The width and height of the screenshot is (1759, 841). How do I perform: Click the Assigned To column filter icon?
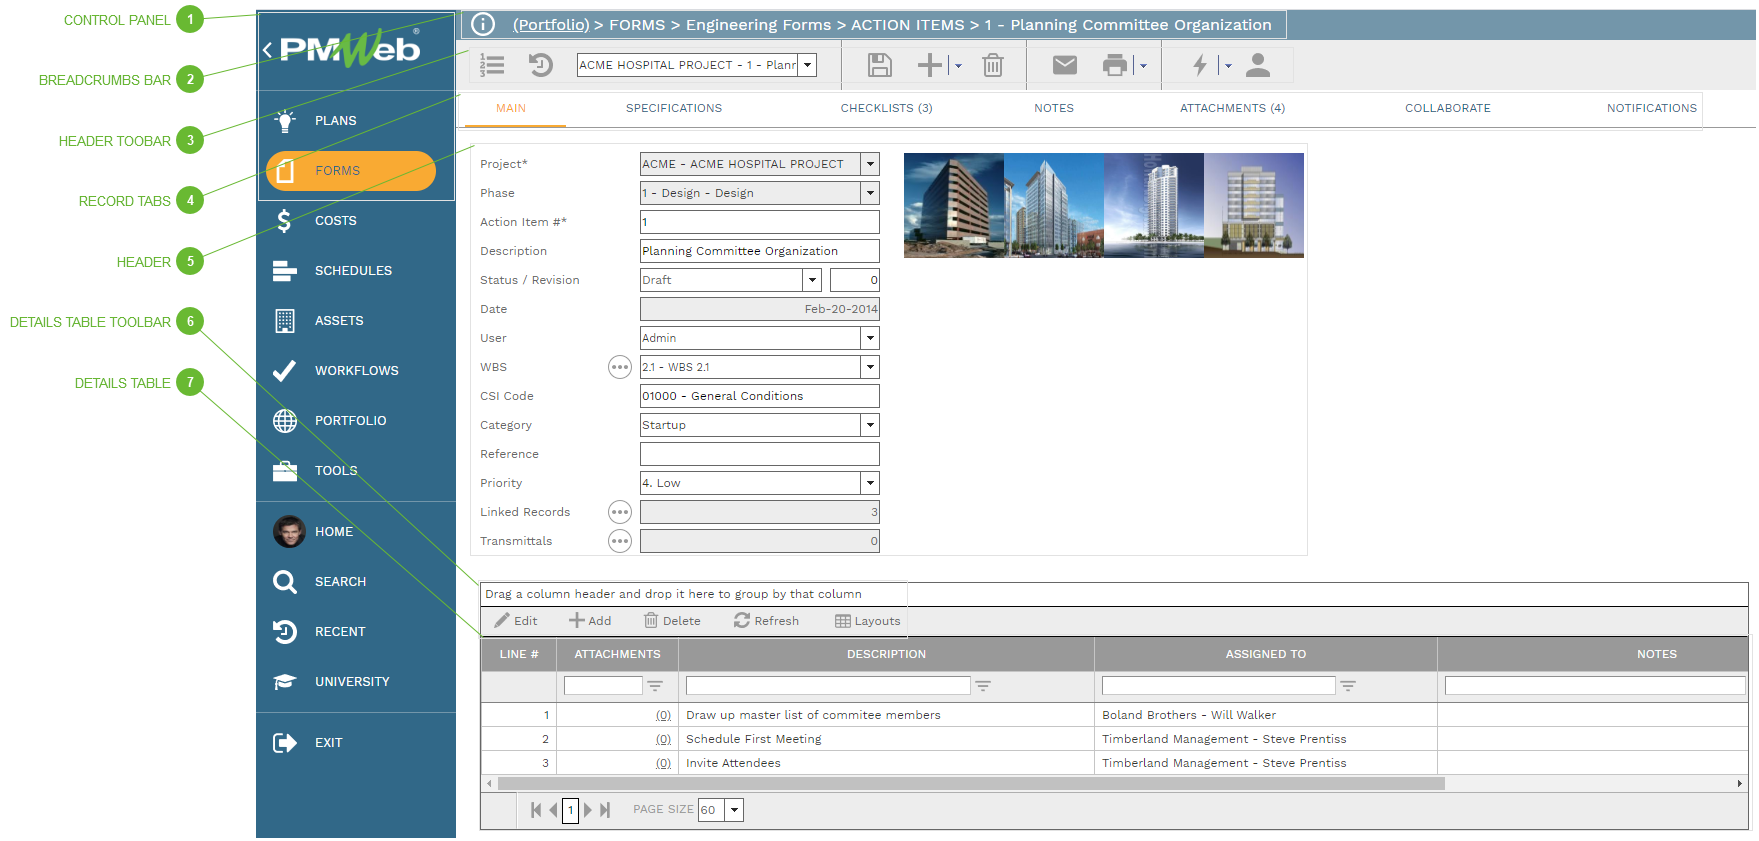(1348, 686)
